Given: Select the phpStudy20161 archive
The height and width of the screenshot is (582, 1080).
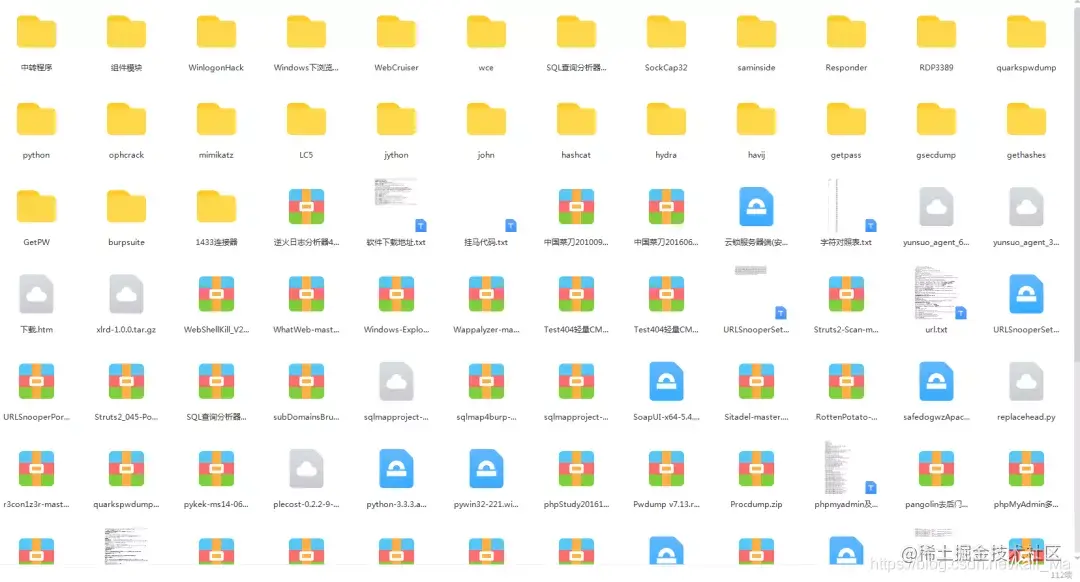Looking at the screenshot, I should pos(577,468).
